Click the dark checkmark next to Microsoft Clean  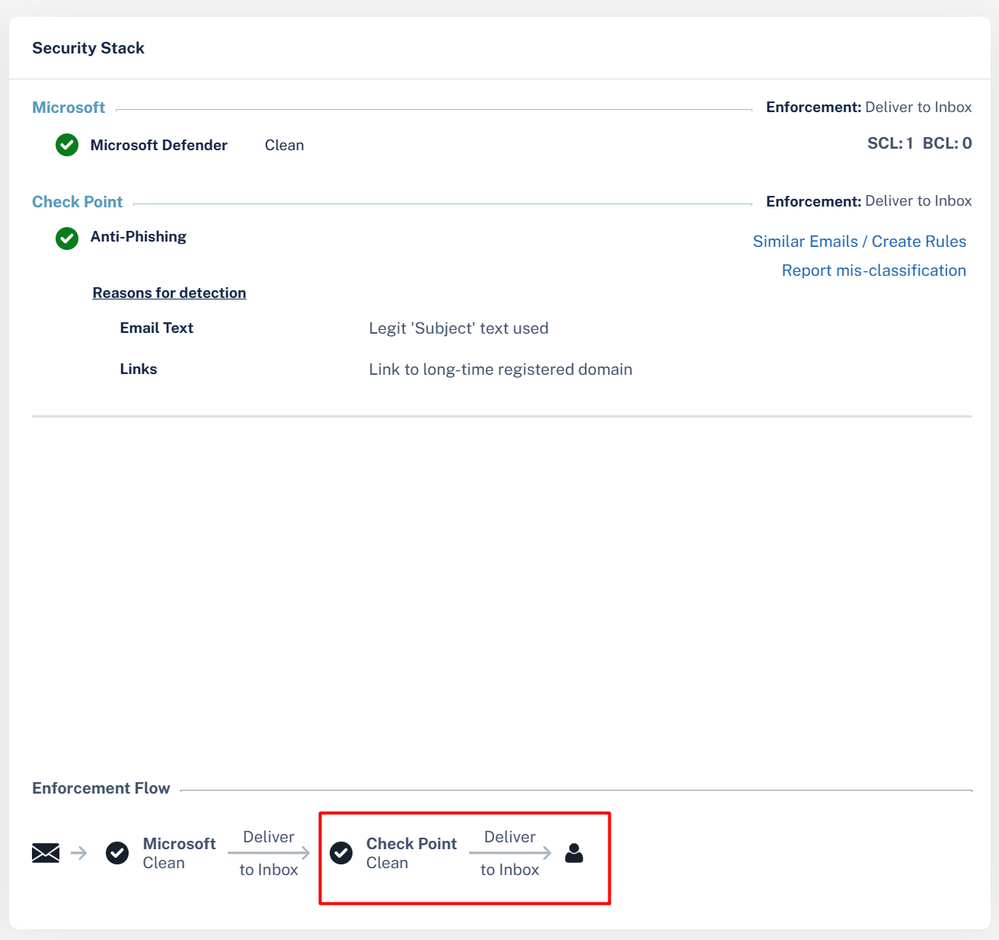pyautogui.click(x=117, y=853)
